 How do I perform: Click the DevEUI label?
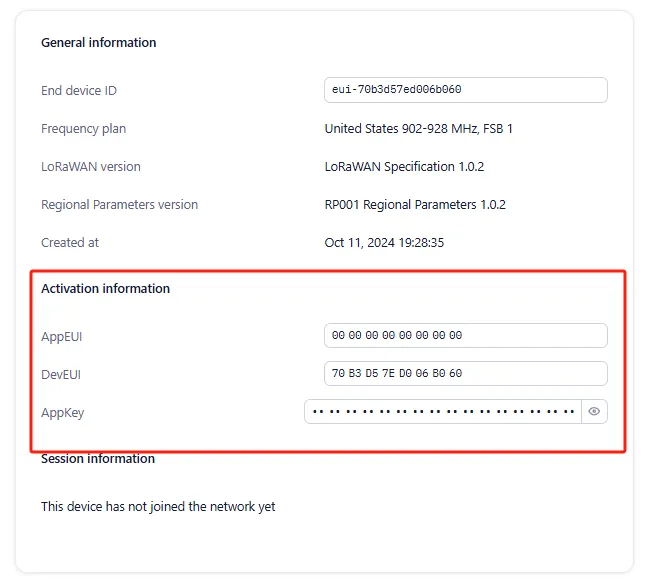pyautogui.click(x=61, y=375)
